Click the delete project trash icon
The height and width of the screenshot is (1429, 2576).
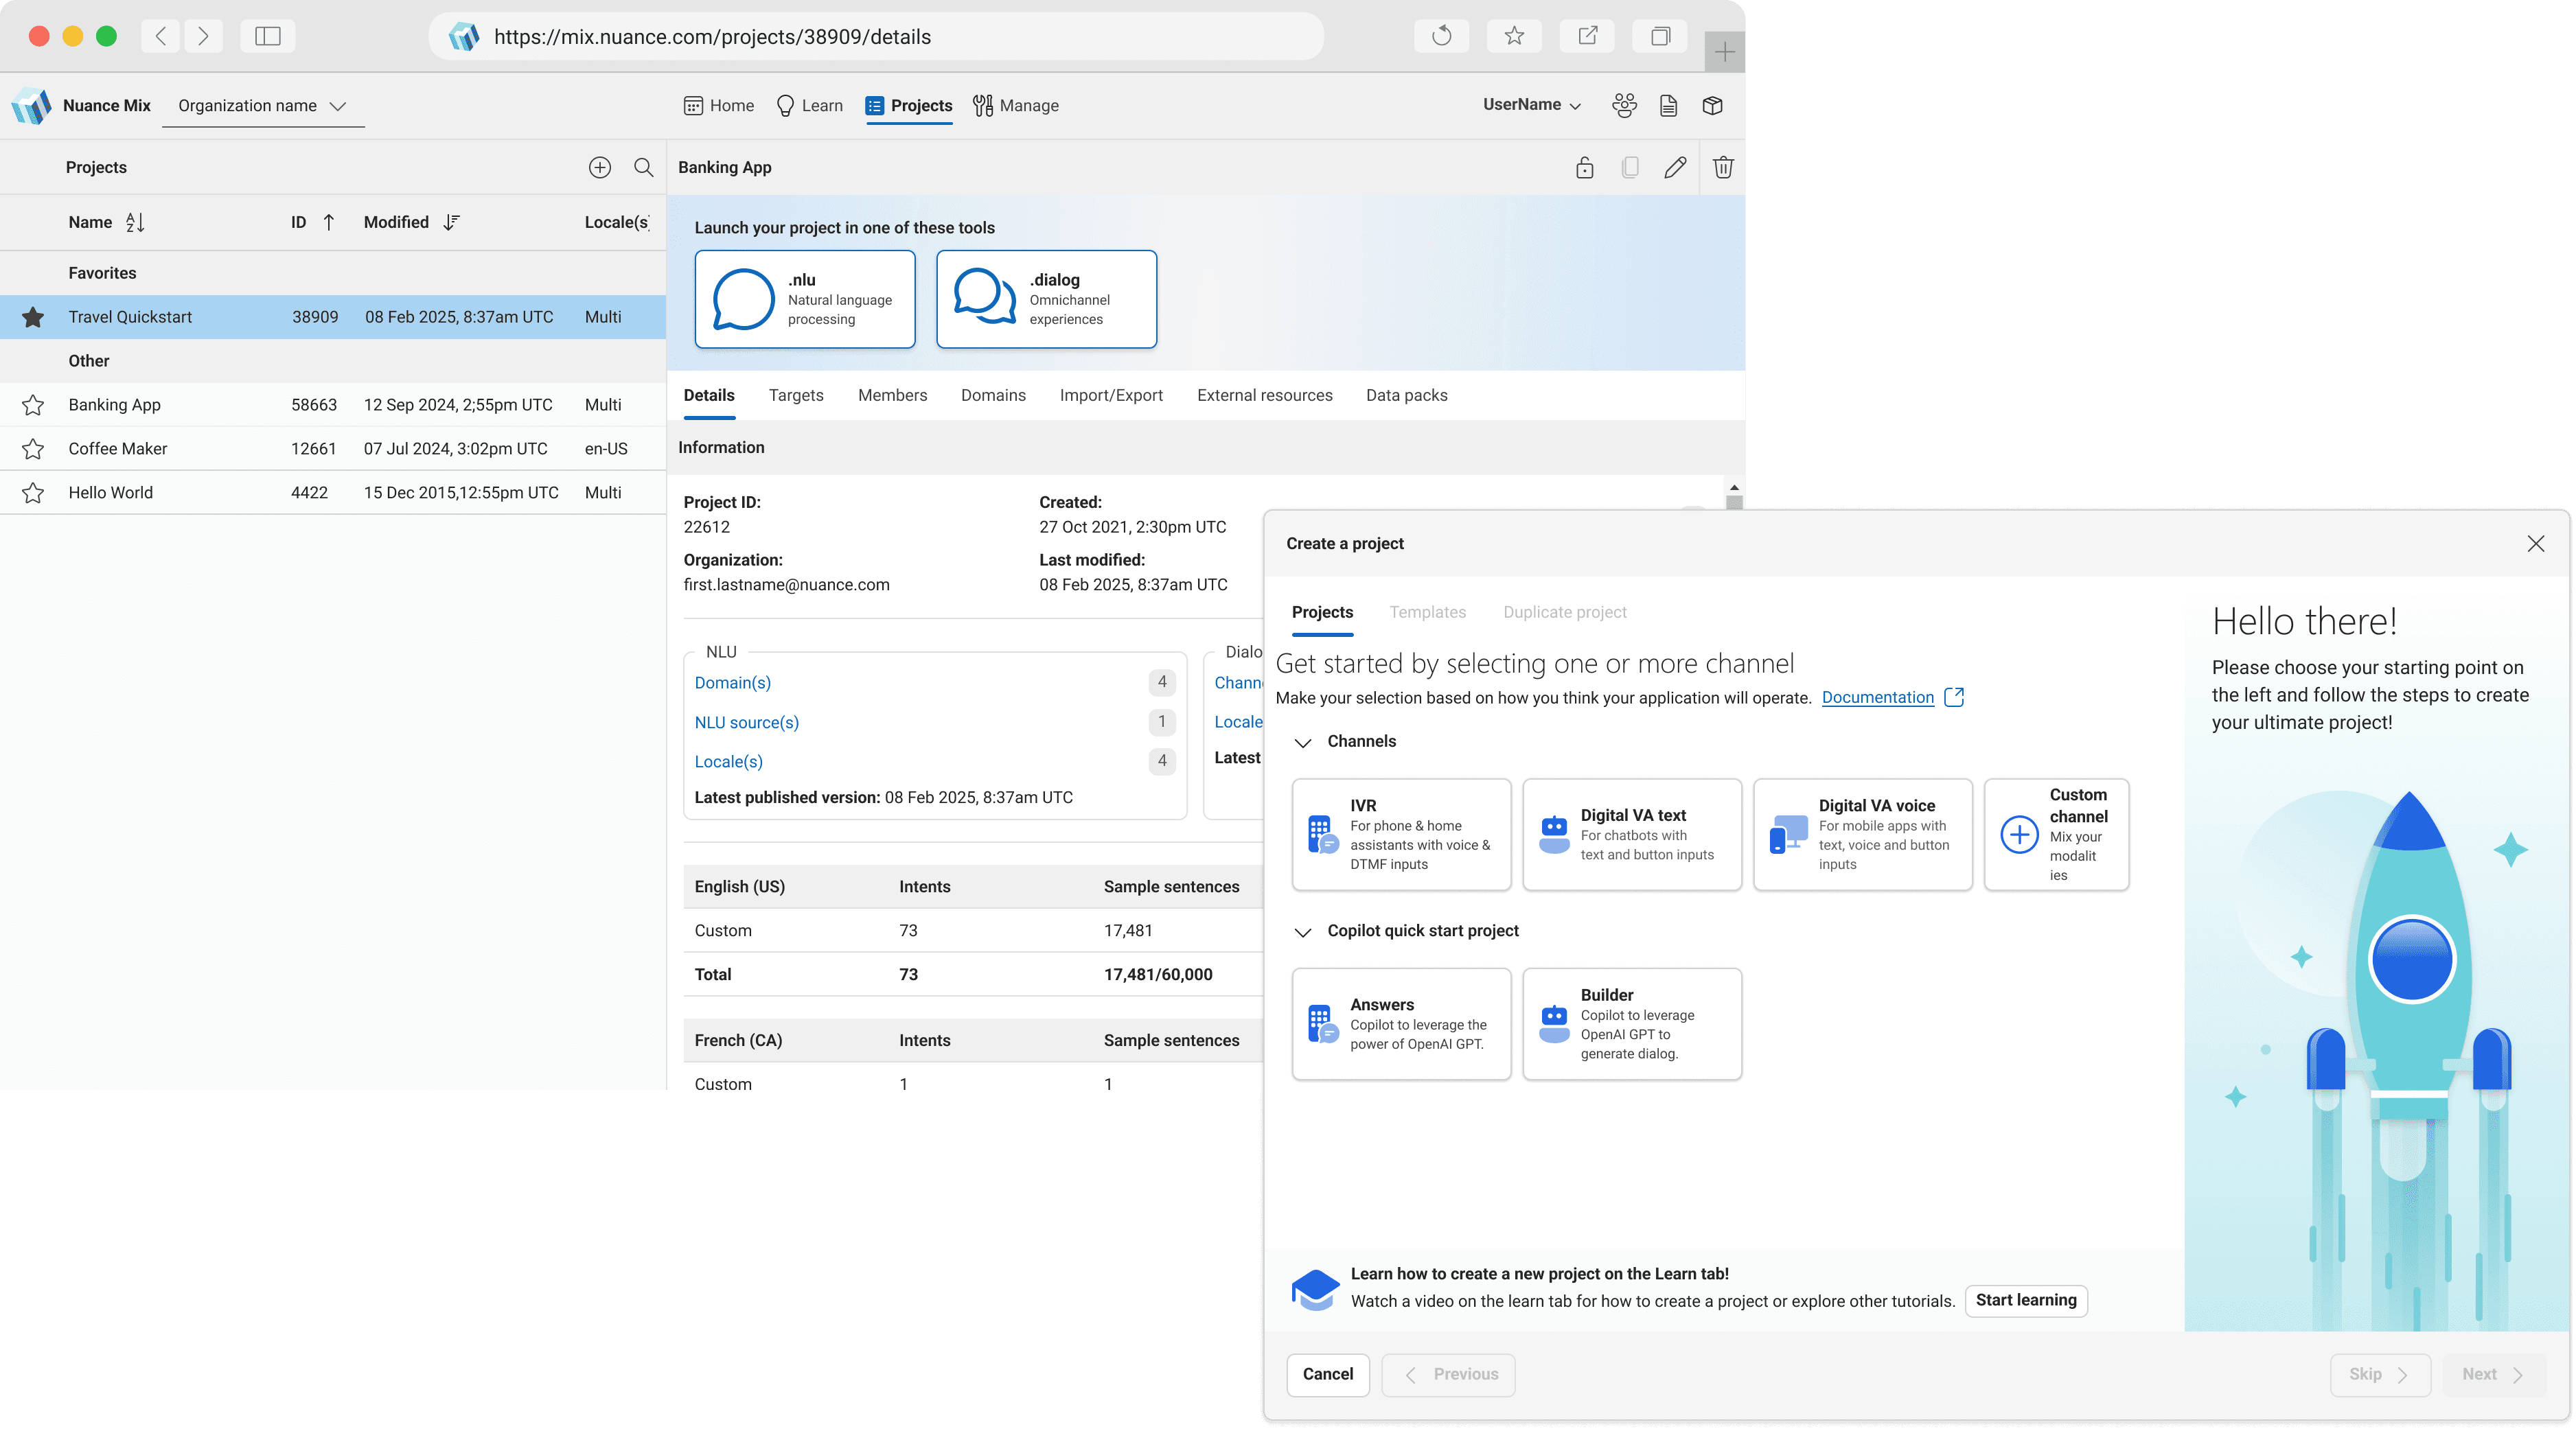(1722, 167)
